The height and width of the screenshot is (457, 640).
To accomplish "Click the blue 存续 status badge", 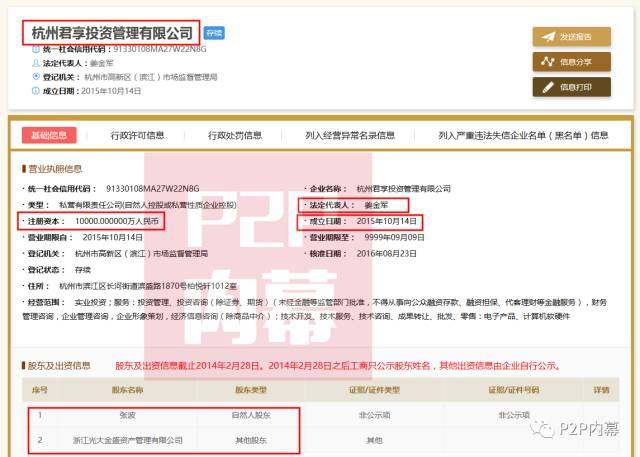I will click(x=214, y=33).
